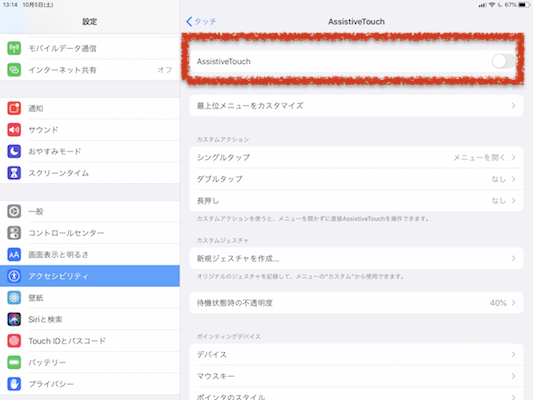Tap the General (一般) gear icon
The height and width of the screenshot is (400, 533).
[x=14, y=211]
